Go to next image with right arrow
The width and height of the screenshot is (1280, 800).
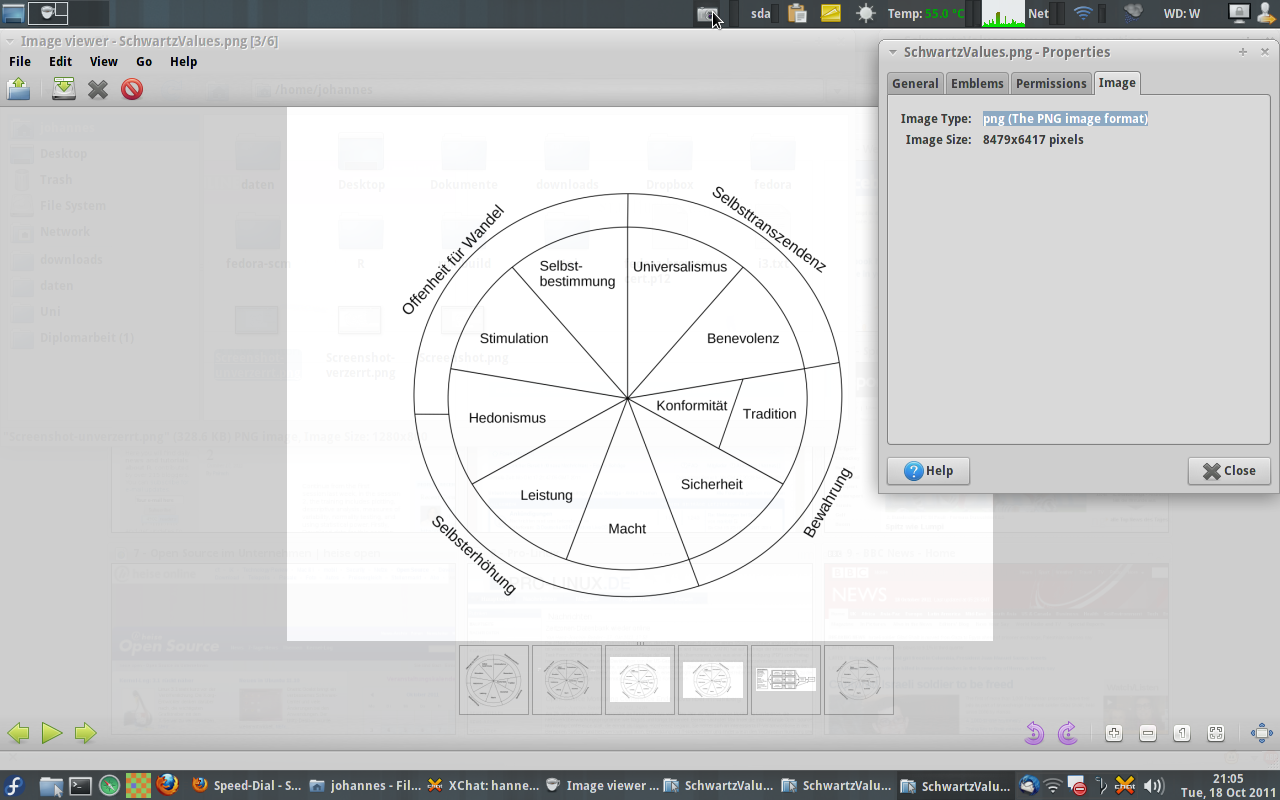pyautogui.click(x=85, y=733)
